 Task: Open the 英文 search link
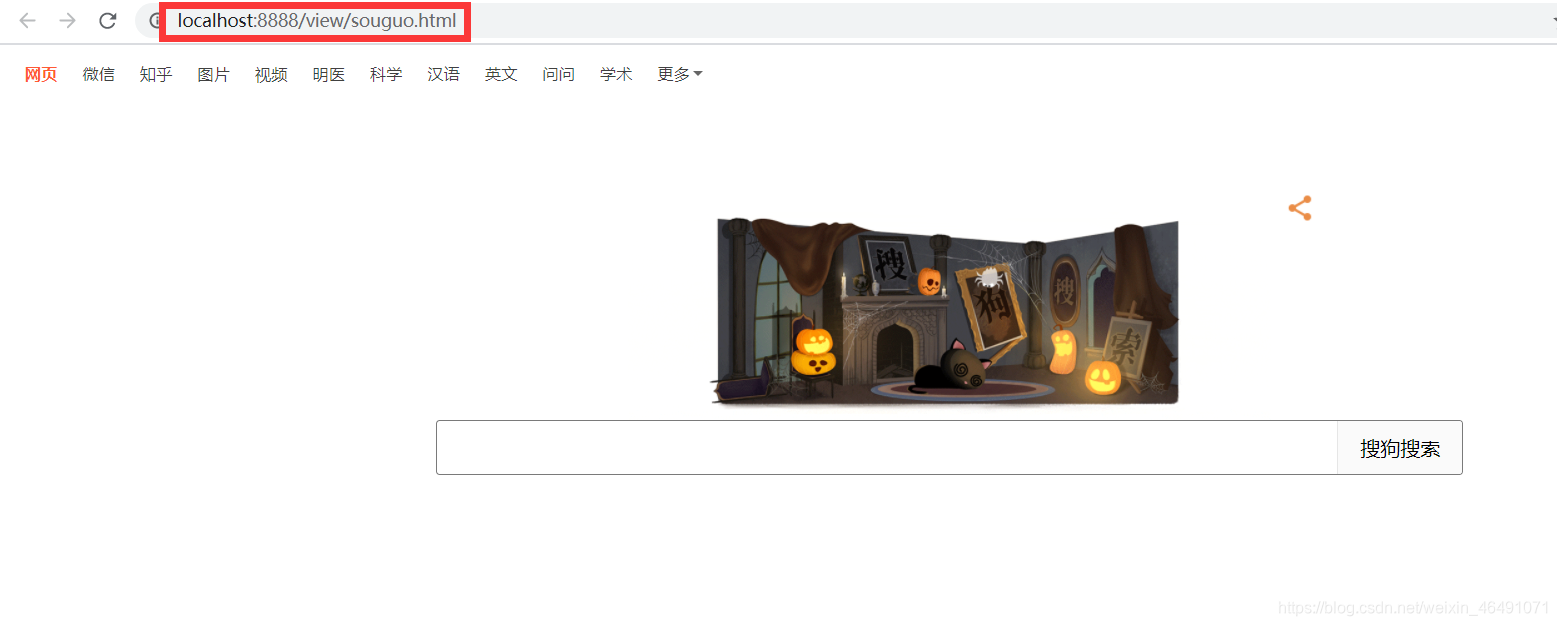point(501,74)
